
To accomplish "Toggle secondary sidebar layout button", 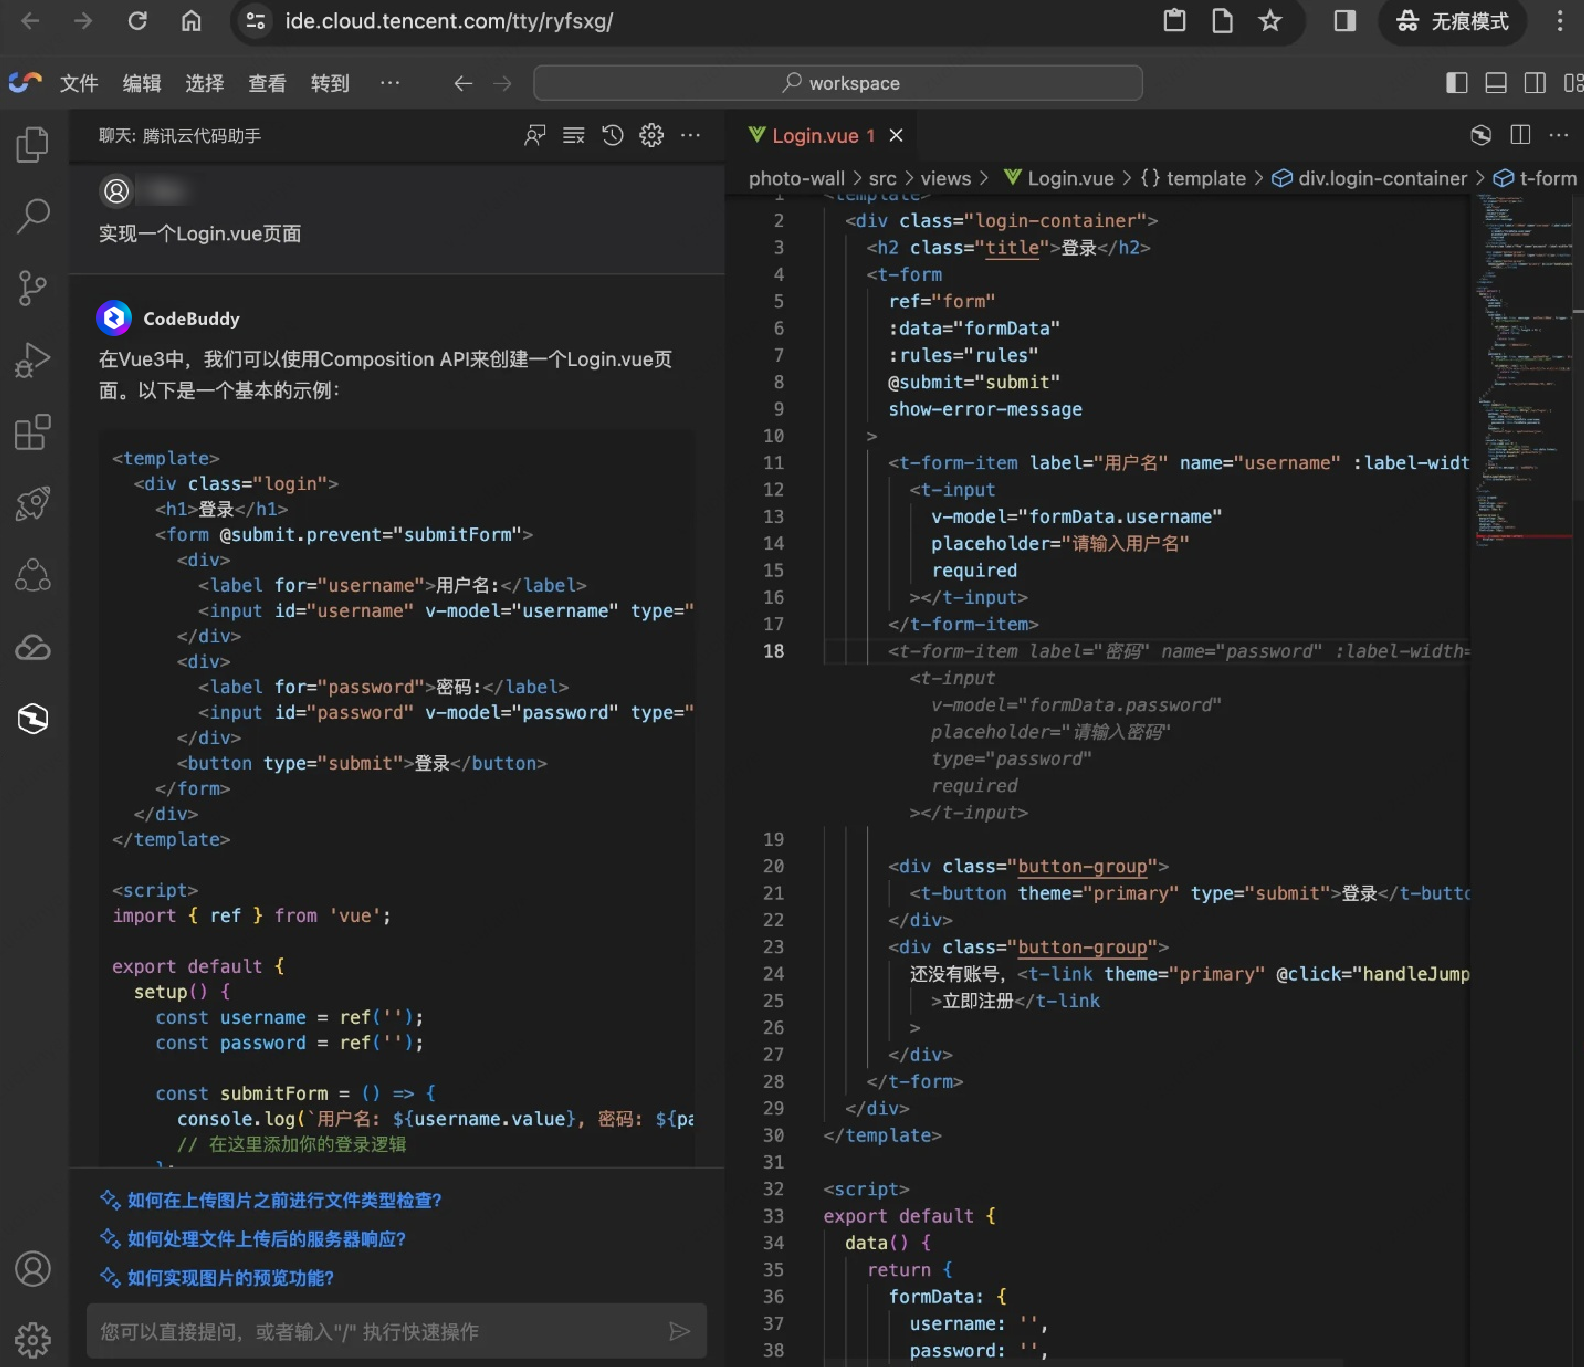I will pyautogui.click(x=1535, y=83).
